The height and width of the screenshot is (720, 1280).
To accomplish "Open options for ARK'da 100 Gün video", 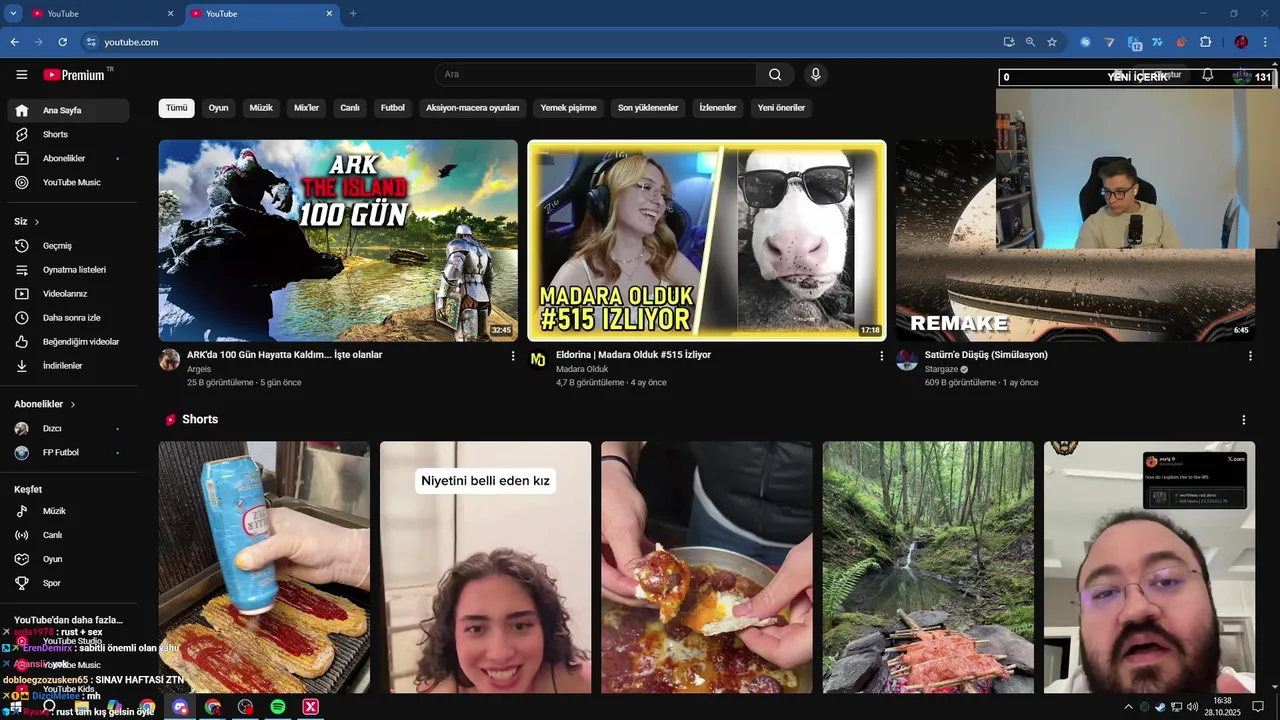I will (x=513, y=356).
